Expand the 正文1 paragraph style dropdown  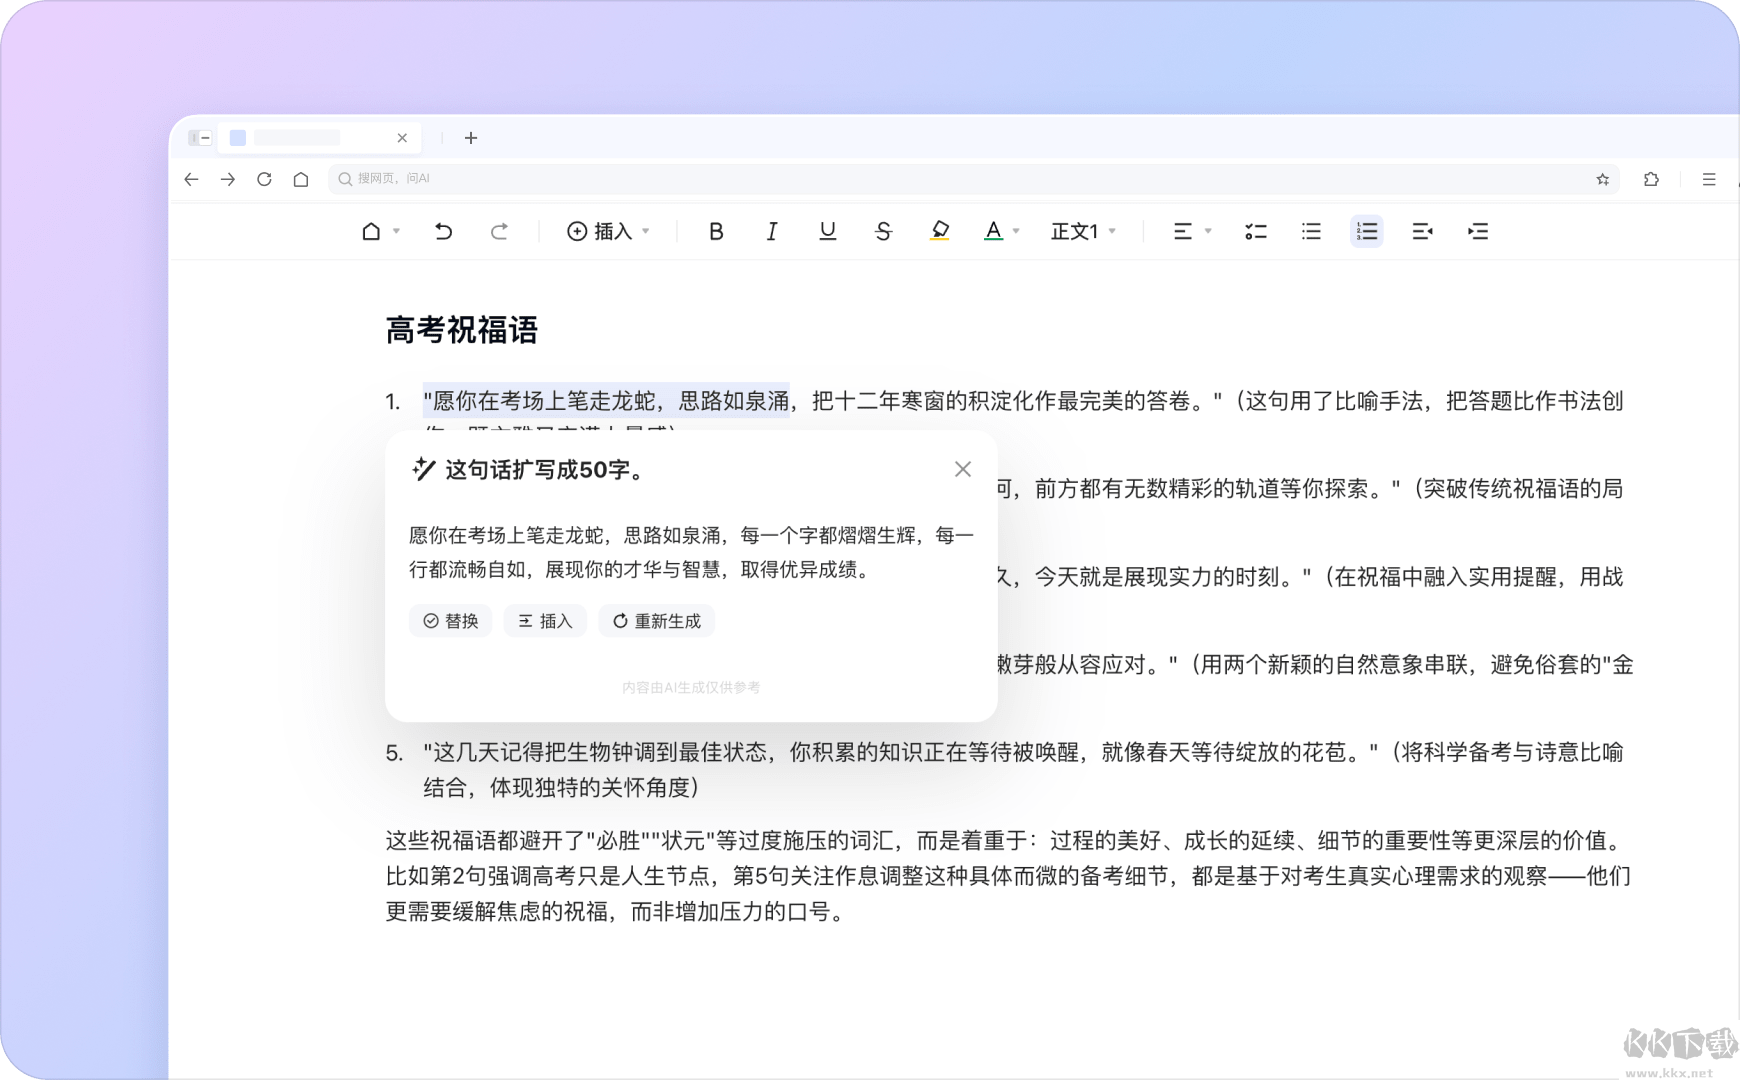click(1083, 232)
